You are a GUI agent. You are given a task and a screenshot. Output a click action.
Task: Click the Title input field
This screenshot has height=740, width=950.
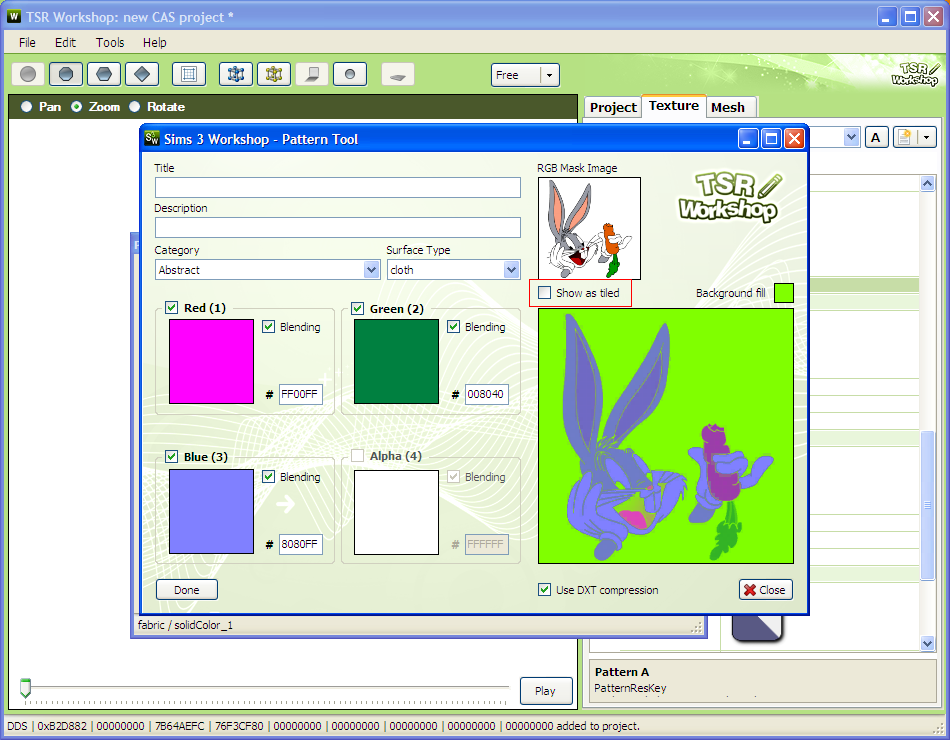(337, 187)
